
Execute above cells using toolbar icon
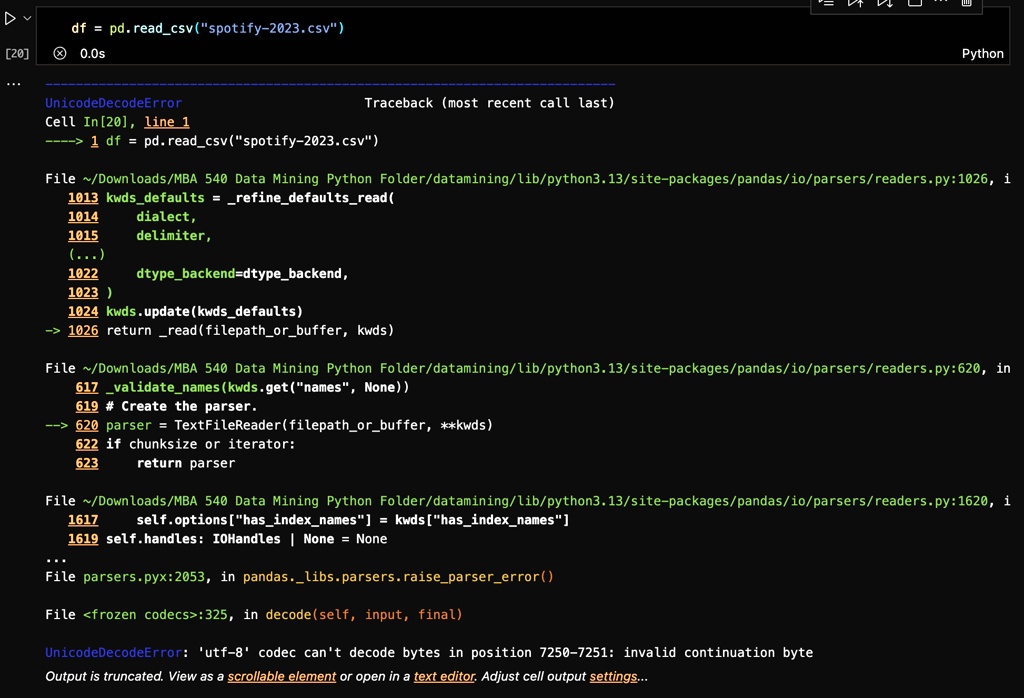pyautogui.click(x=855, y=3)
